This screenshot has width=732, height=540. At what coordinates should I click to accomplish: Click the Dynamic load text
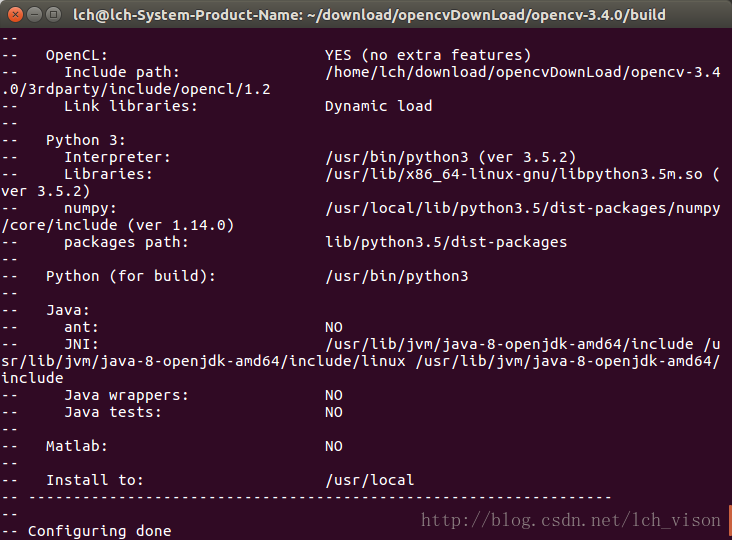(379, 106)
